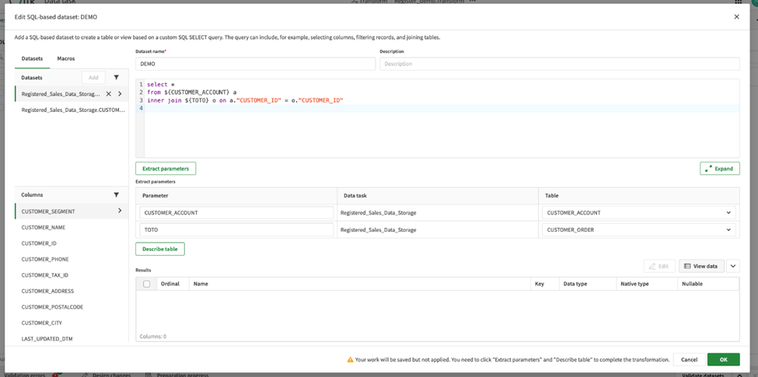Remove the first Registered_Sales_Data_Storage dataset with X
Image resolution: width=758 pixels, height=377 pixels.
108,94
